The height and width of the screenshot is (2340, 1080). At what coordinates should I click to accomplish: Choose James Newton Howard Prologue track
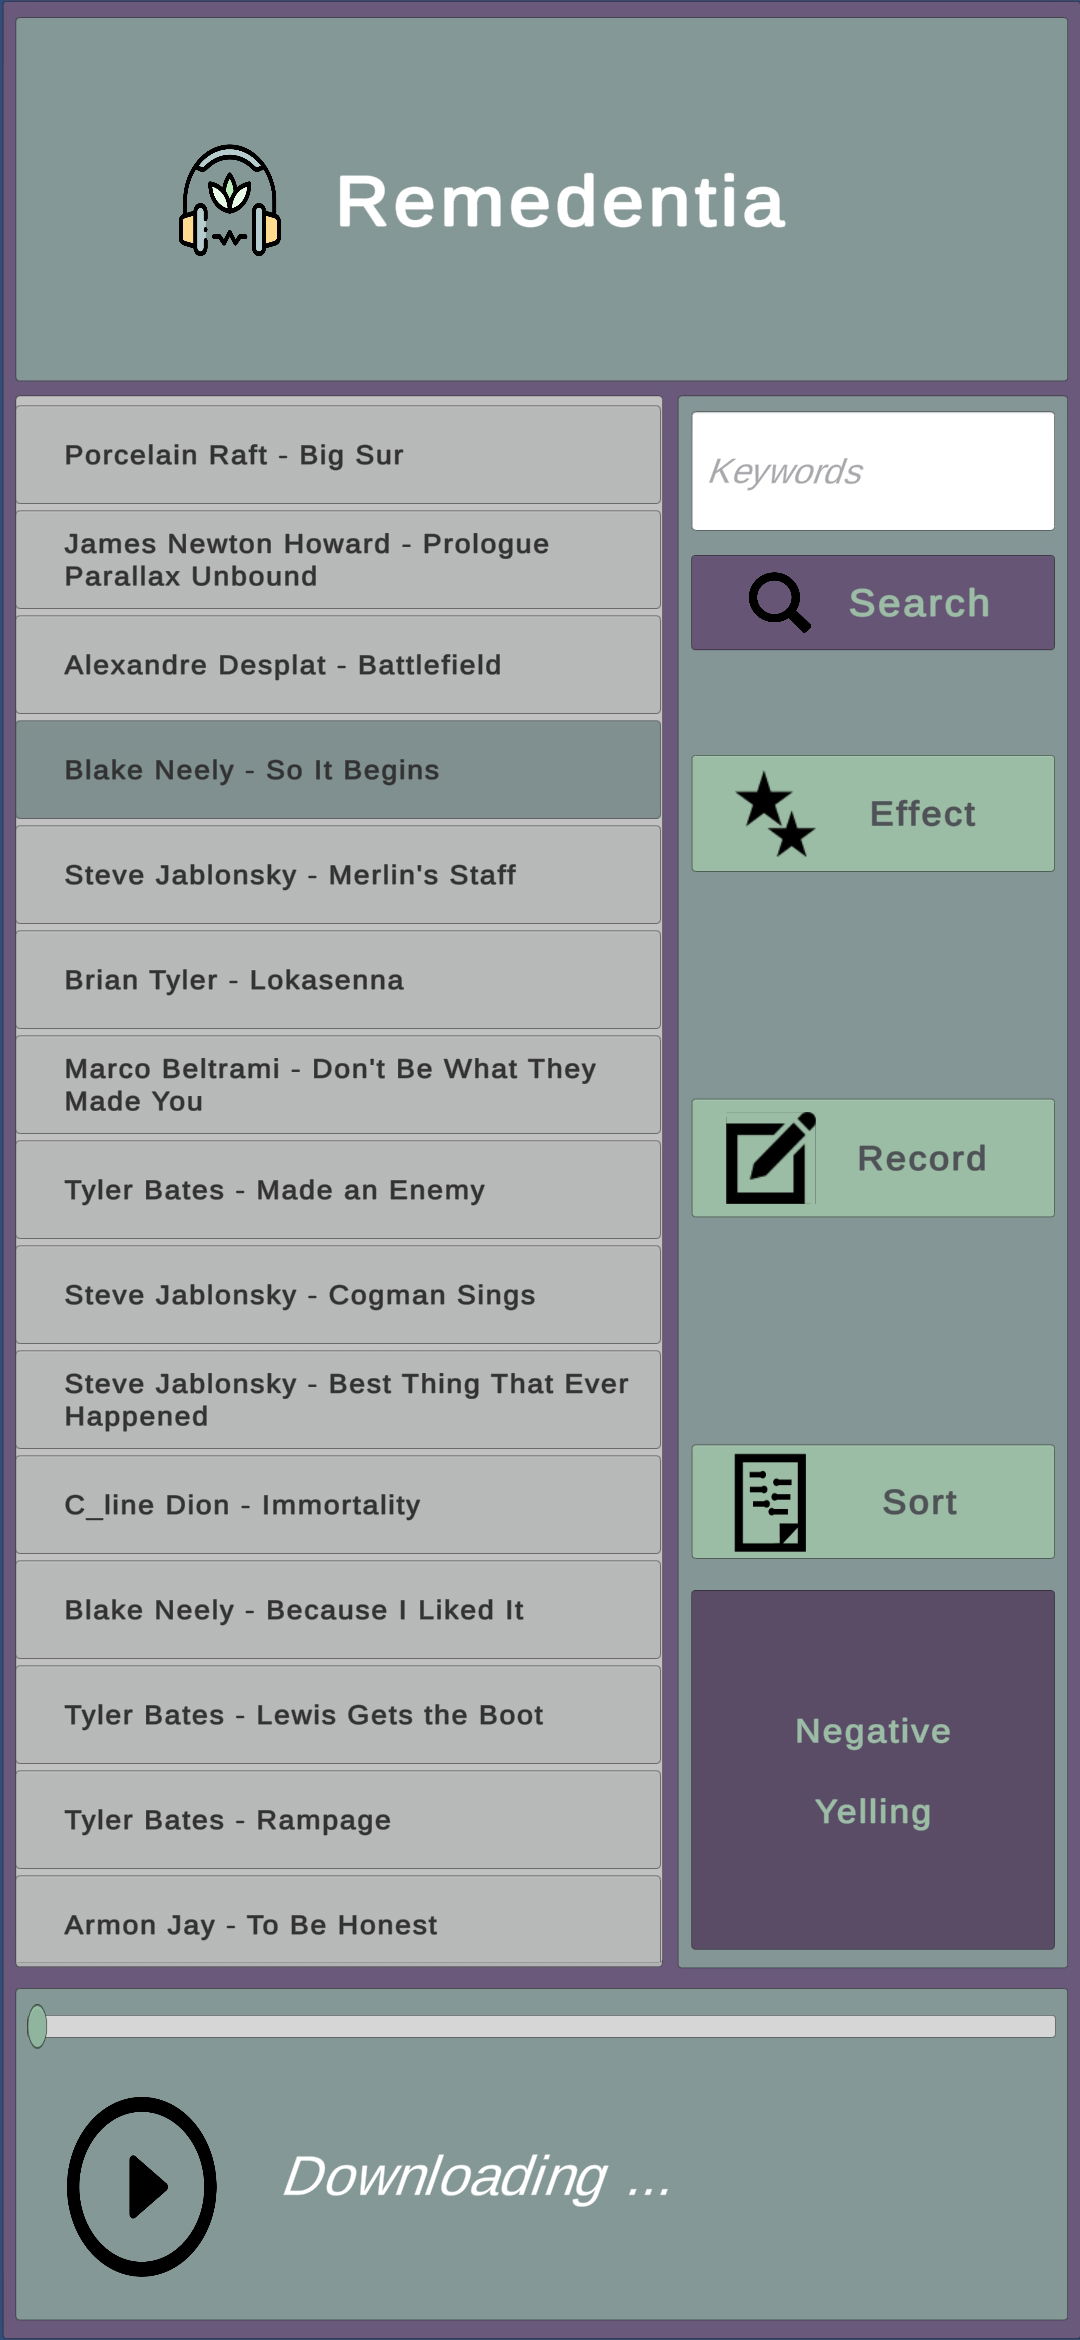pyautogui.click(x=338, y=560)
